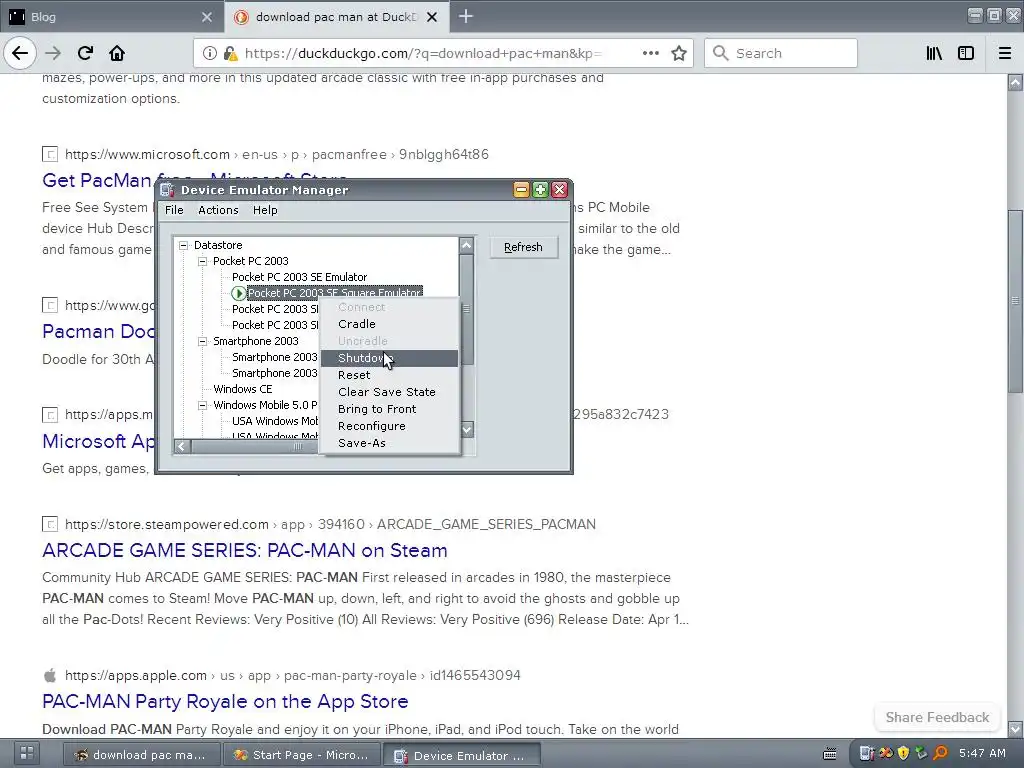
Task: Click the Device Emulator Manager title bar icon
Action: (167, 190)
